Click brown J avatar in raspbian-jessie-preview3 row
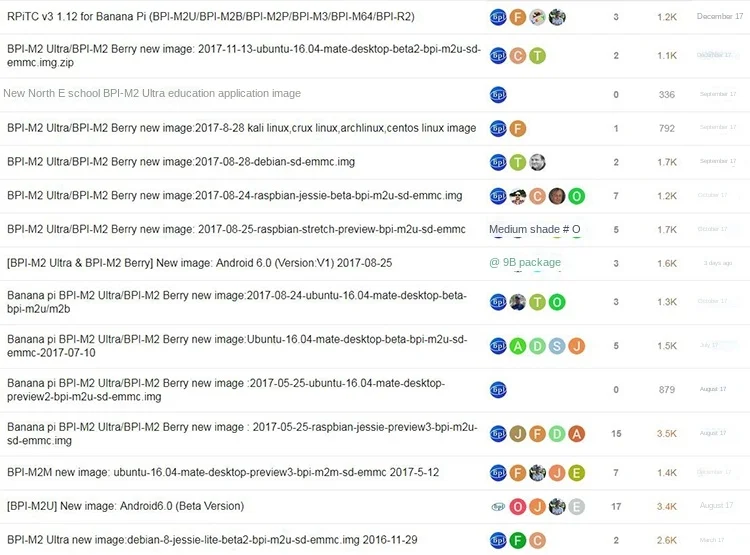Image resolution: width=750 pixels, height=555 pixels. pos(518,434)
